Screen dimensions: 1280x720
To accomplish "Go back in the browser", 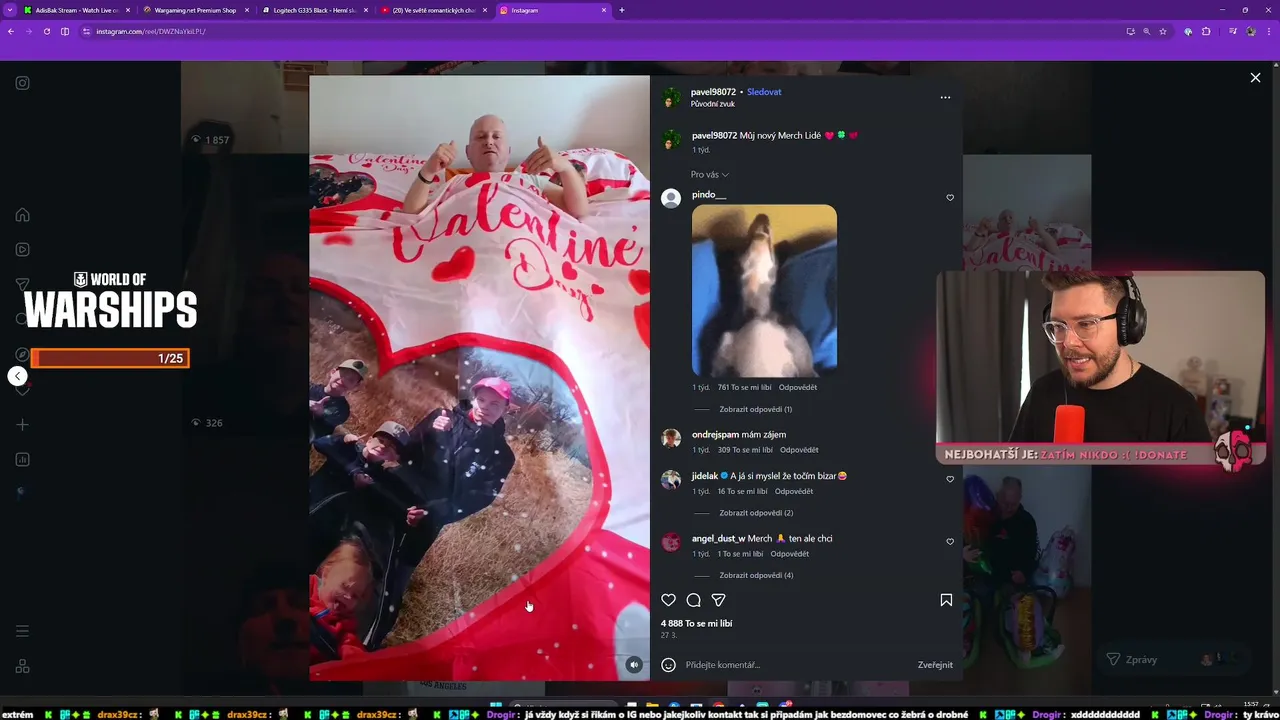I will (x=11, y=31).
